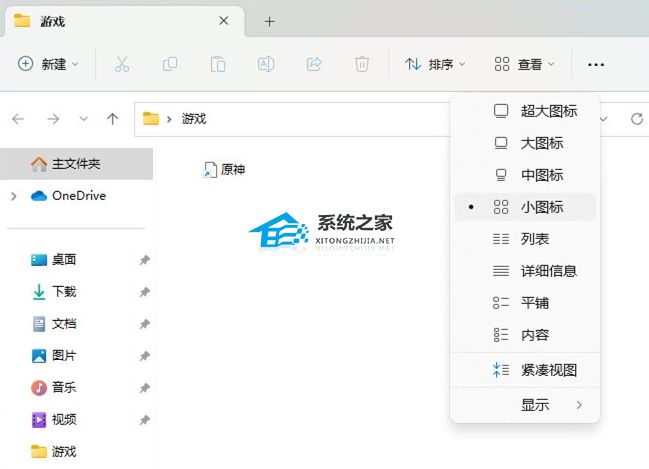This screenshot has width=649, height=469.
Task: Open 下载 folder in sidebar
Action: point(63,292)
